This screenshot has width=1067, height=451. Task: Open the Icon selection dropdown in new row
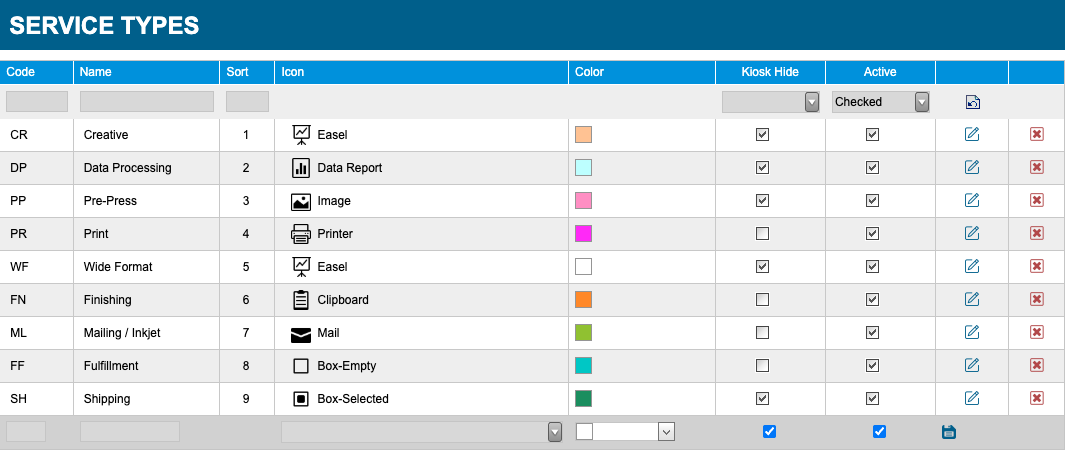pos(421,432)
